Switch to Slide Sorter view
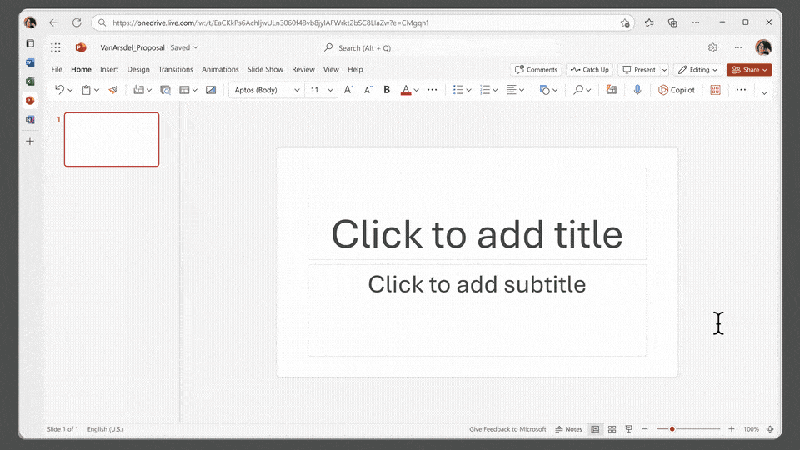800x450 pixels. point(612,429)
